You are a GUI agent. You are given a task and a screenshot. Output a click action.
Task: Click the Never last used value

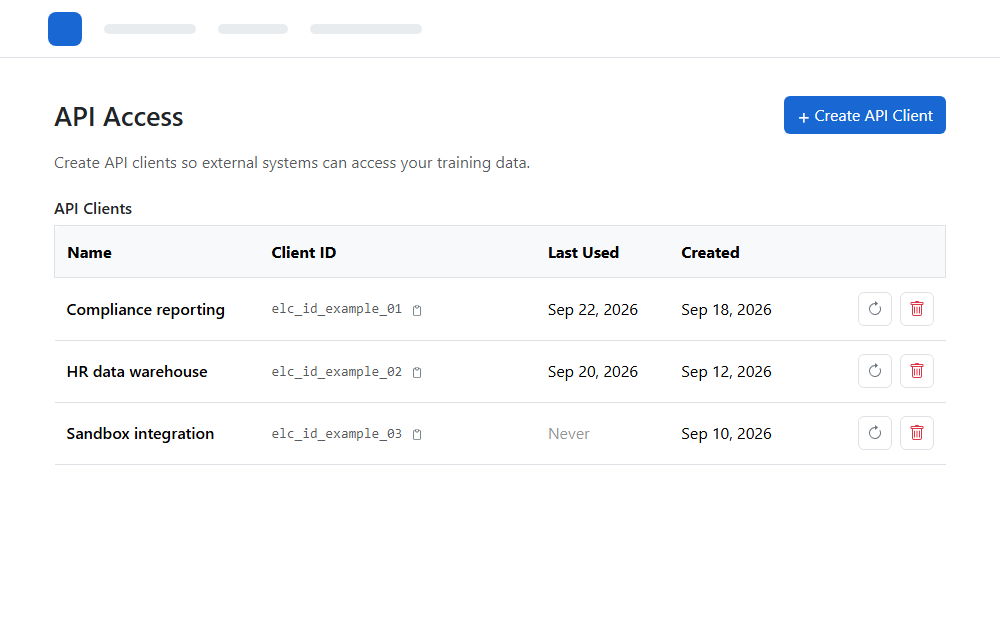coord(569,434)
